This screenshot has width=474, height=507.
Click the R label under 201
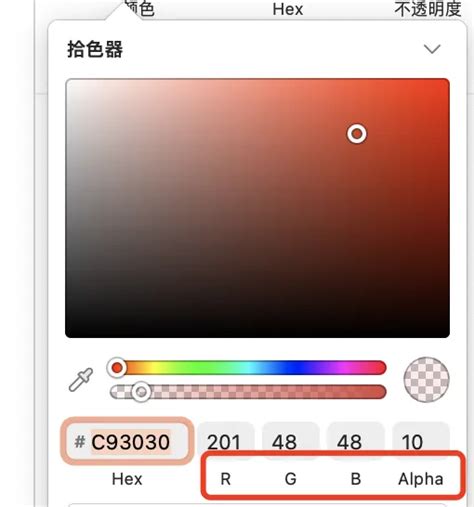pyautogui.click(x=226, y=479)
